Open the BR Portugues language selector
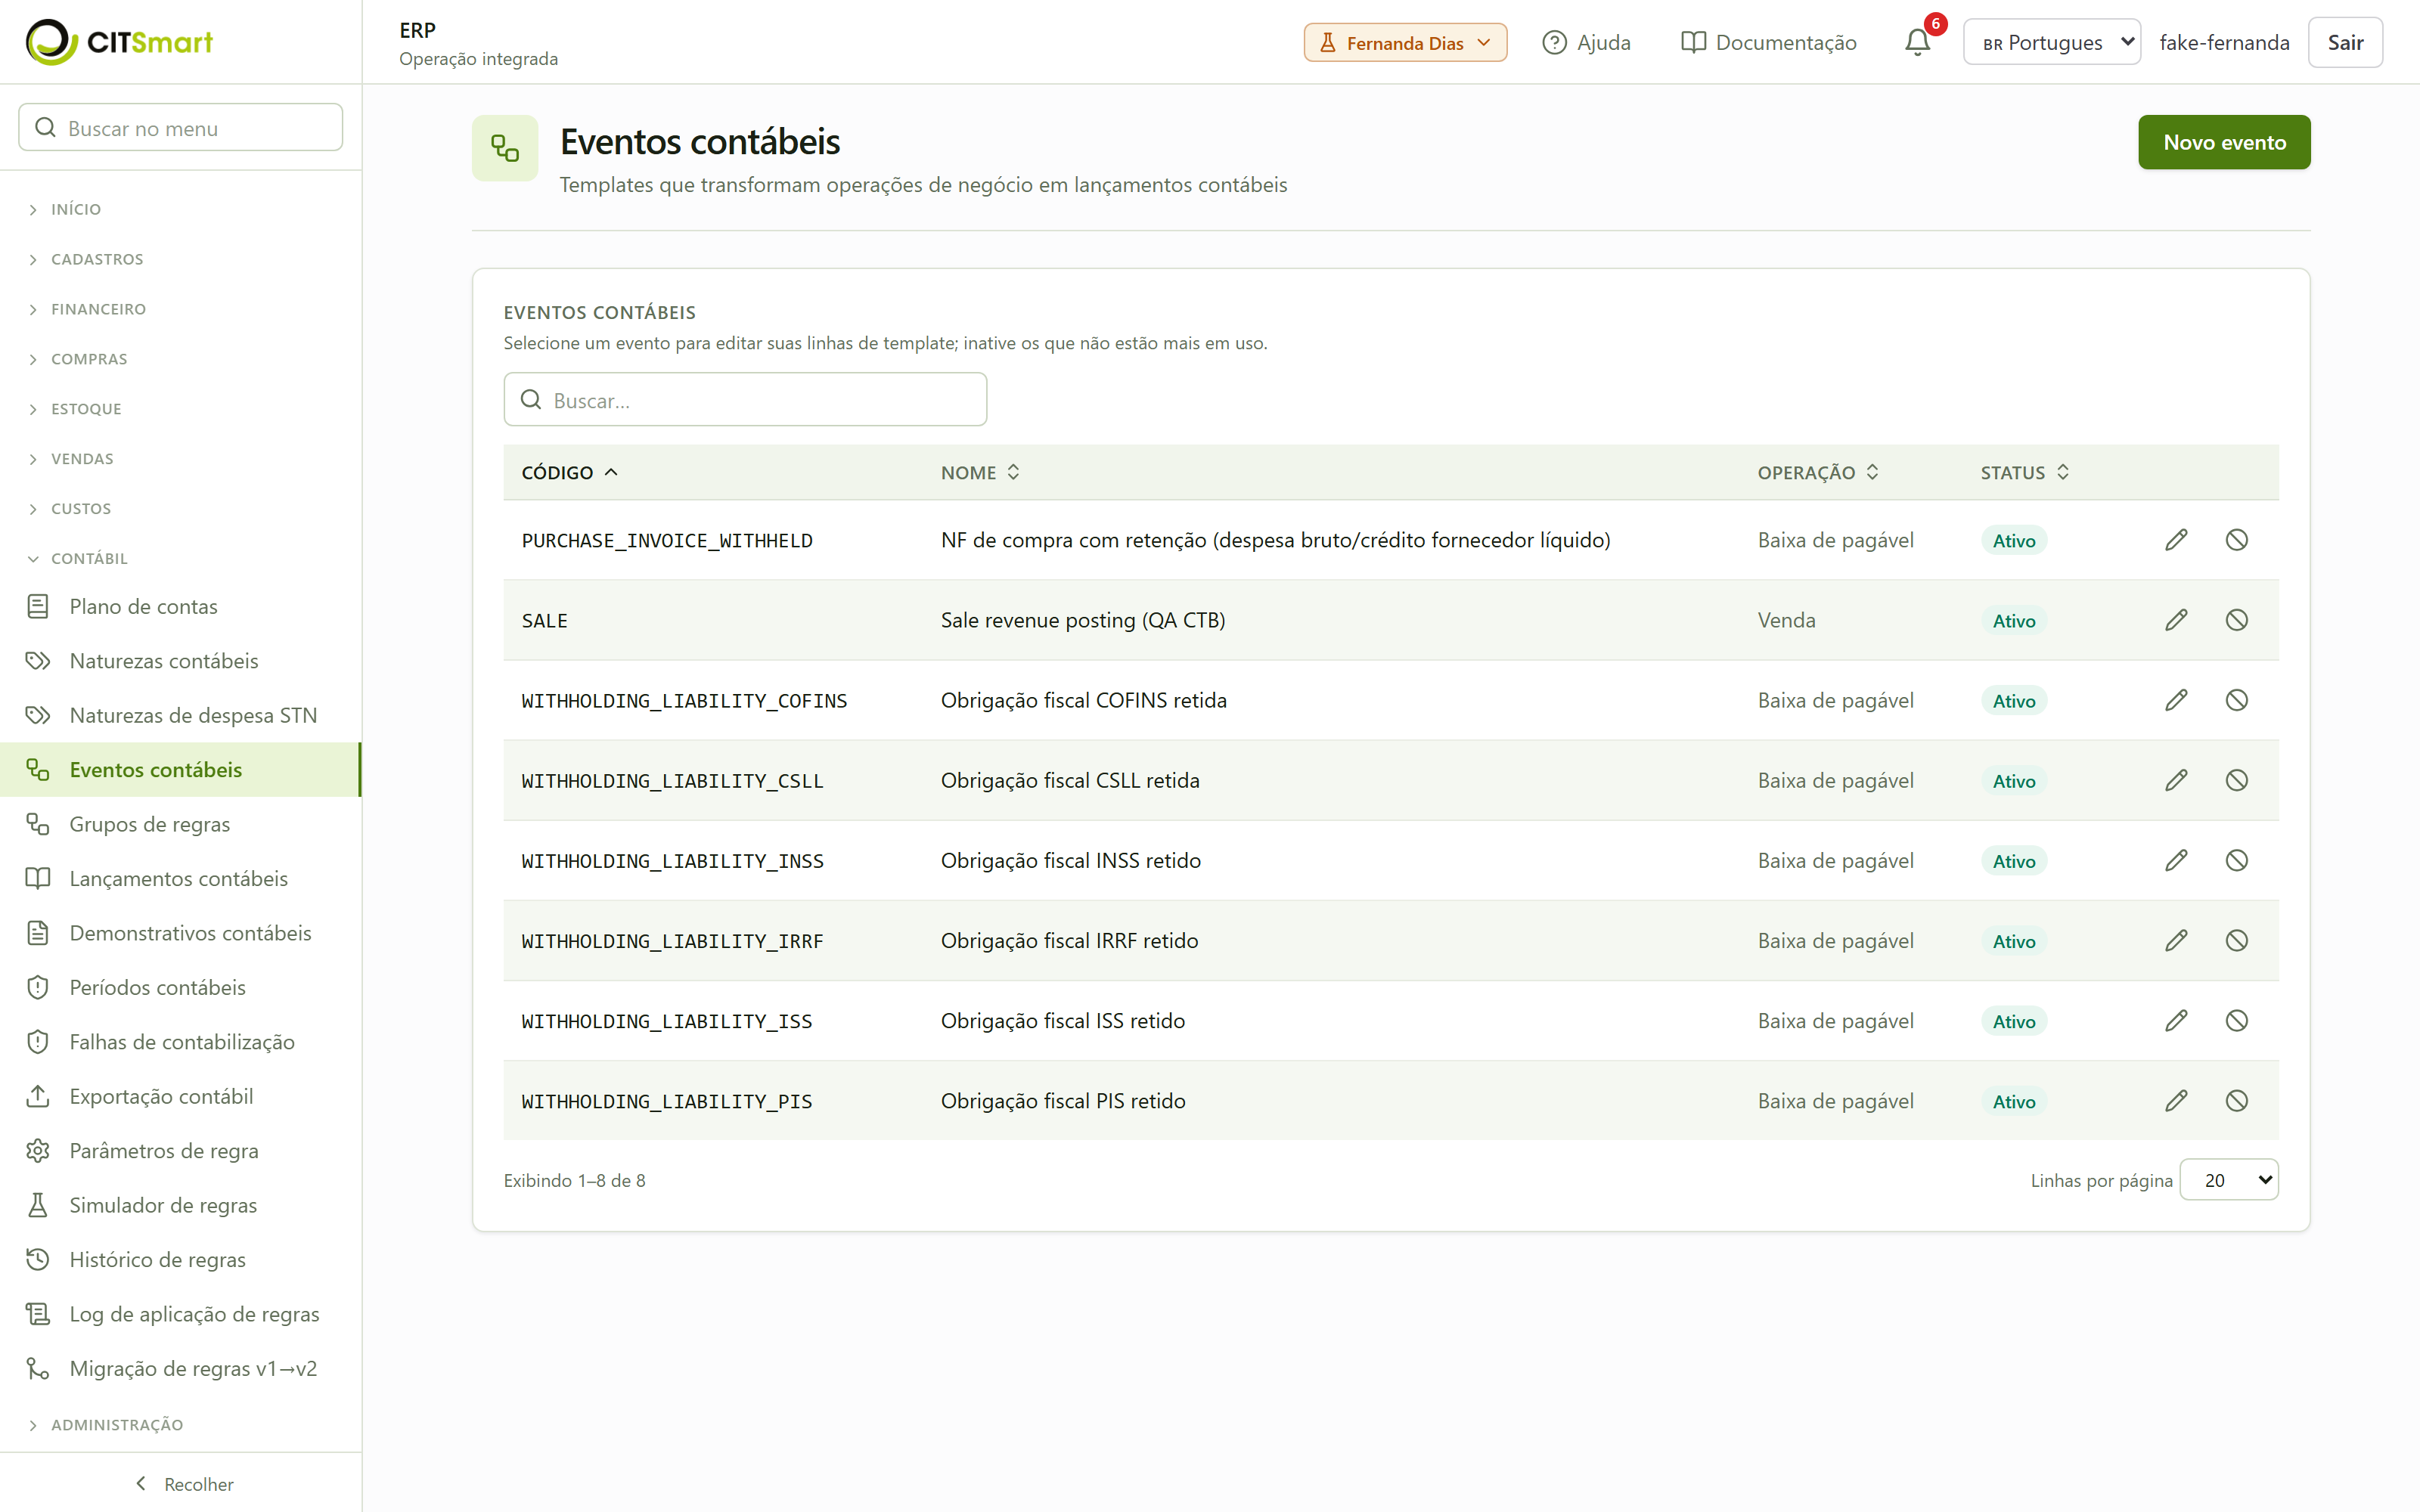 (2051, 42)
